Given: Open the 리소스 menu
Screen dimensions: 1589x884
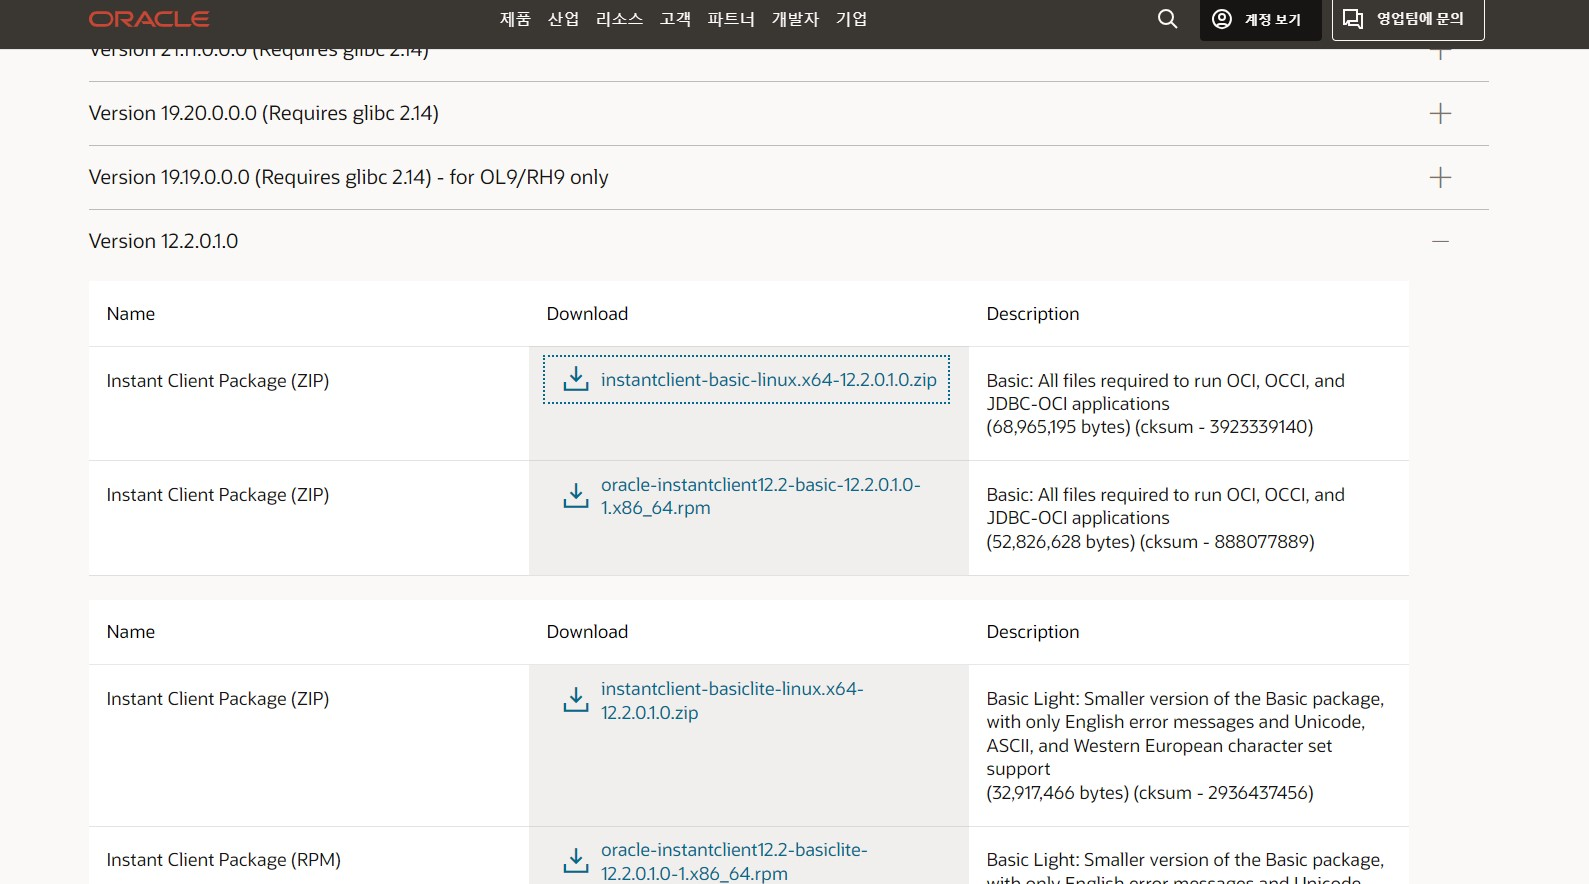Looking at the screenshot, I should pyautogui.click(x=619, y=19).
